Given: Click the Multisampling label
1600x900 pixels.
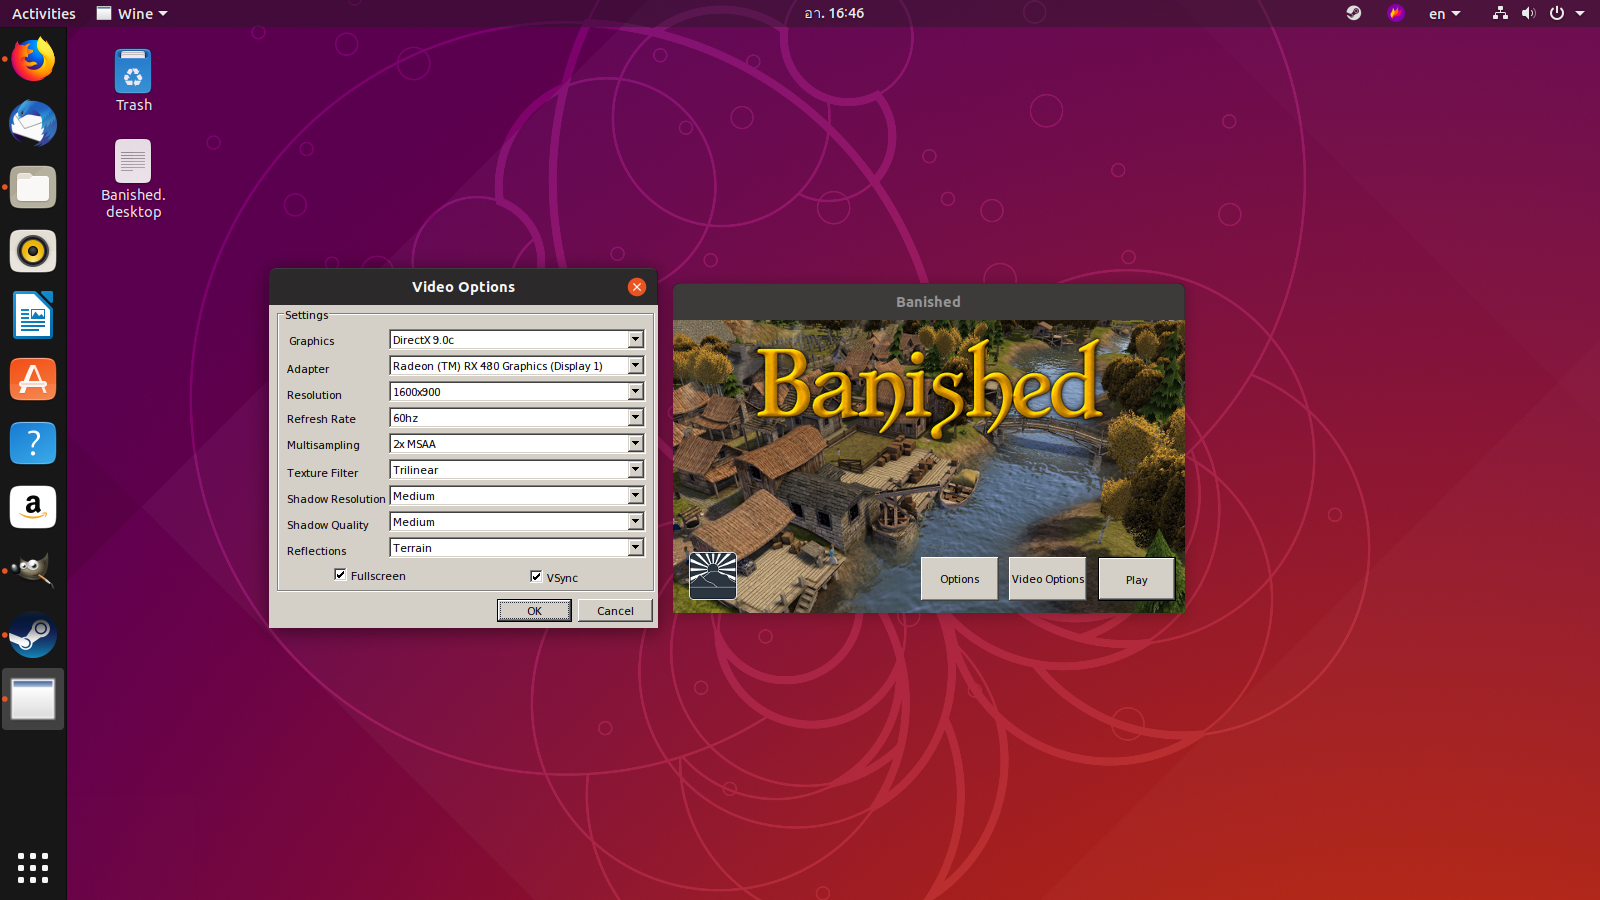Looking at the screenshot, I should 323,445.
